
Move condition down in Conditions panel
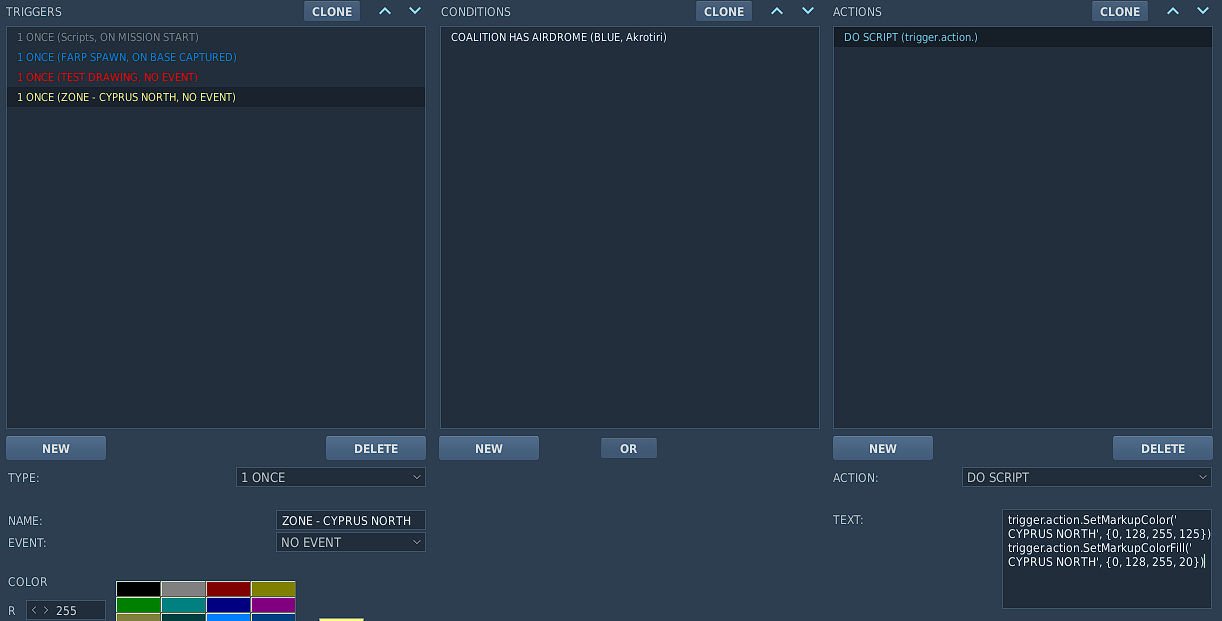click(807, 11)
